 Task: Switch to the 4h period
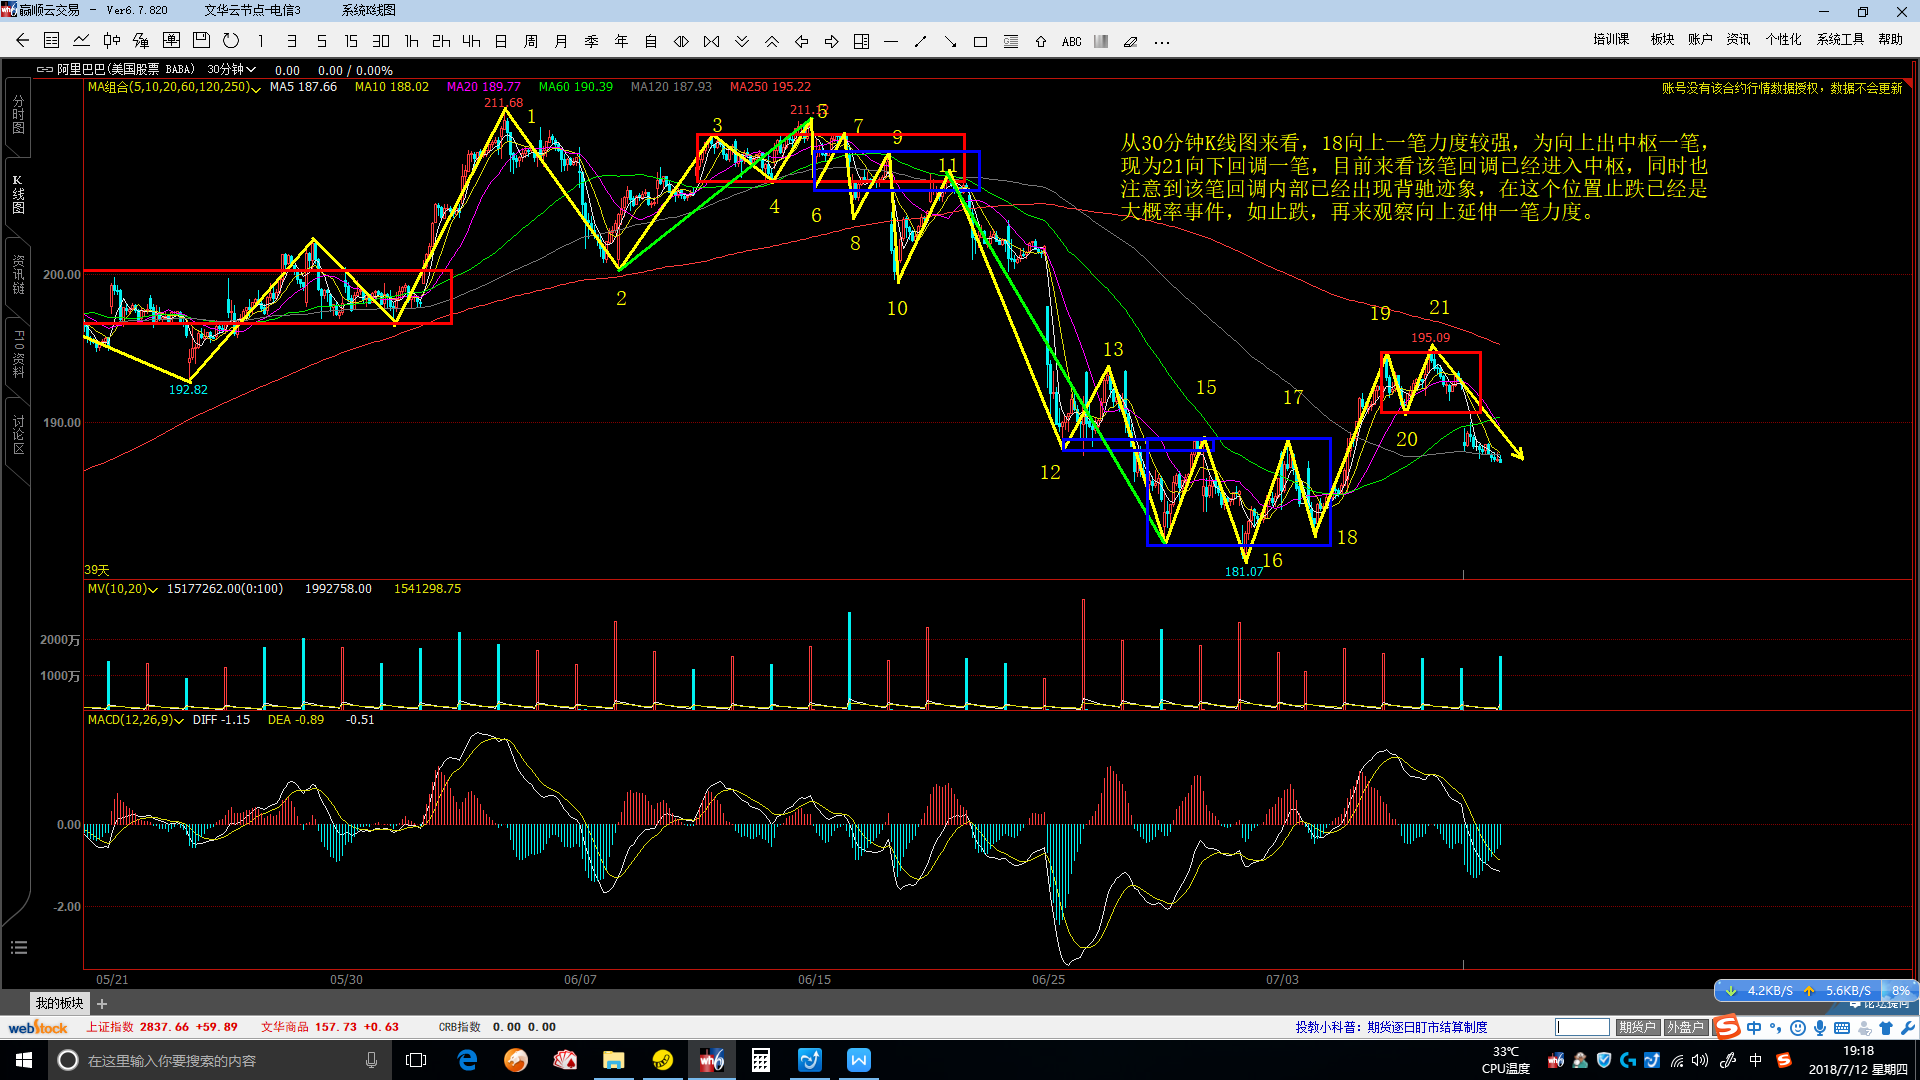pos(471,41)
